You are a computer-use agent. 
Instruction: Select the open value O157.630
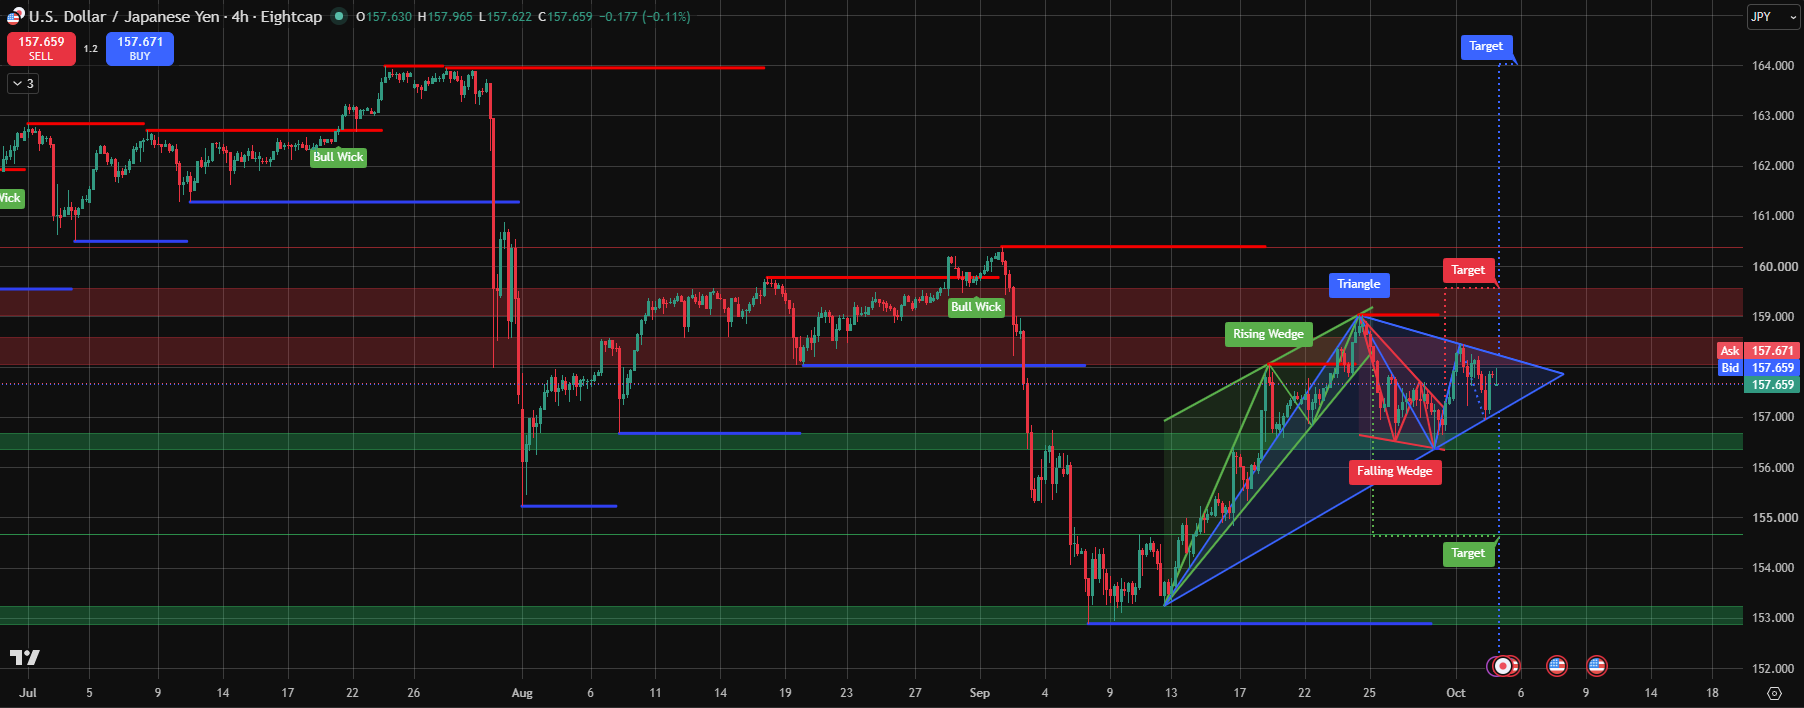point(384,17)
